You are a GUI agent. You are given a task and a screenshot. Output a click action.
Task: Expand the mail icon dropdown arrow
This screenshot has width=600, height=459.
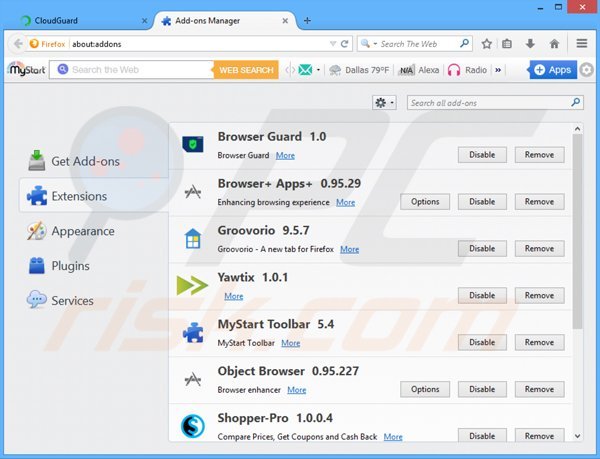318,70
